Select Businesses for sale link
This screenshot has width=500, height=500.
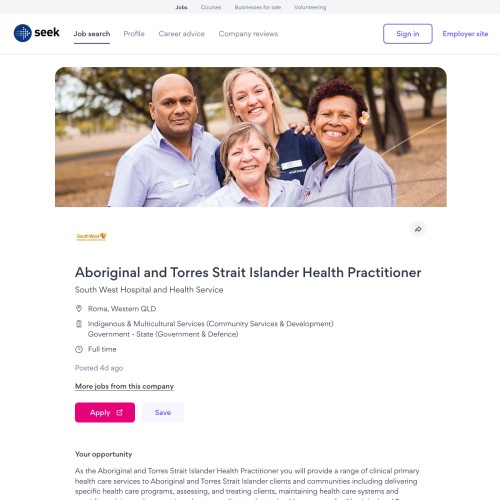[x=258, y=7]
